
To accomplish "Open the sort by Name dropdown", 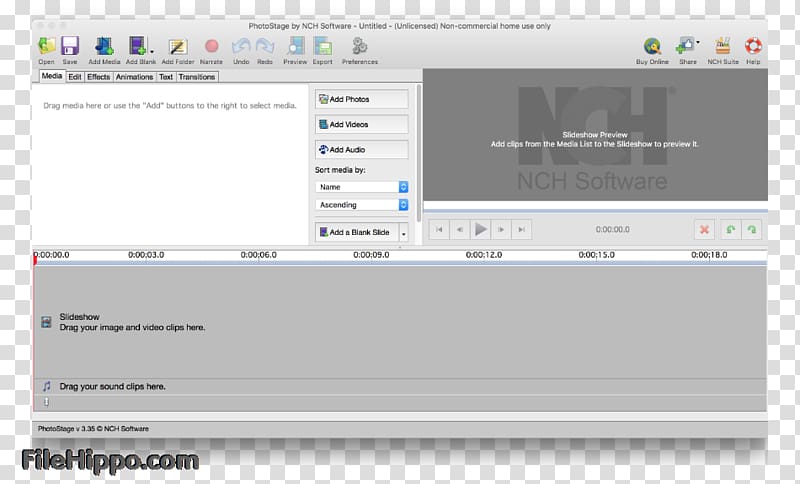I will click(362, 187).
